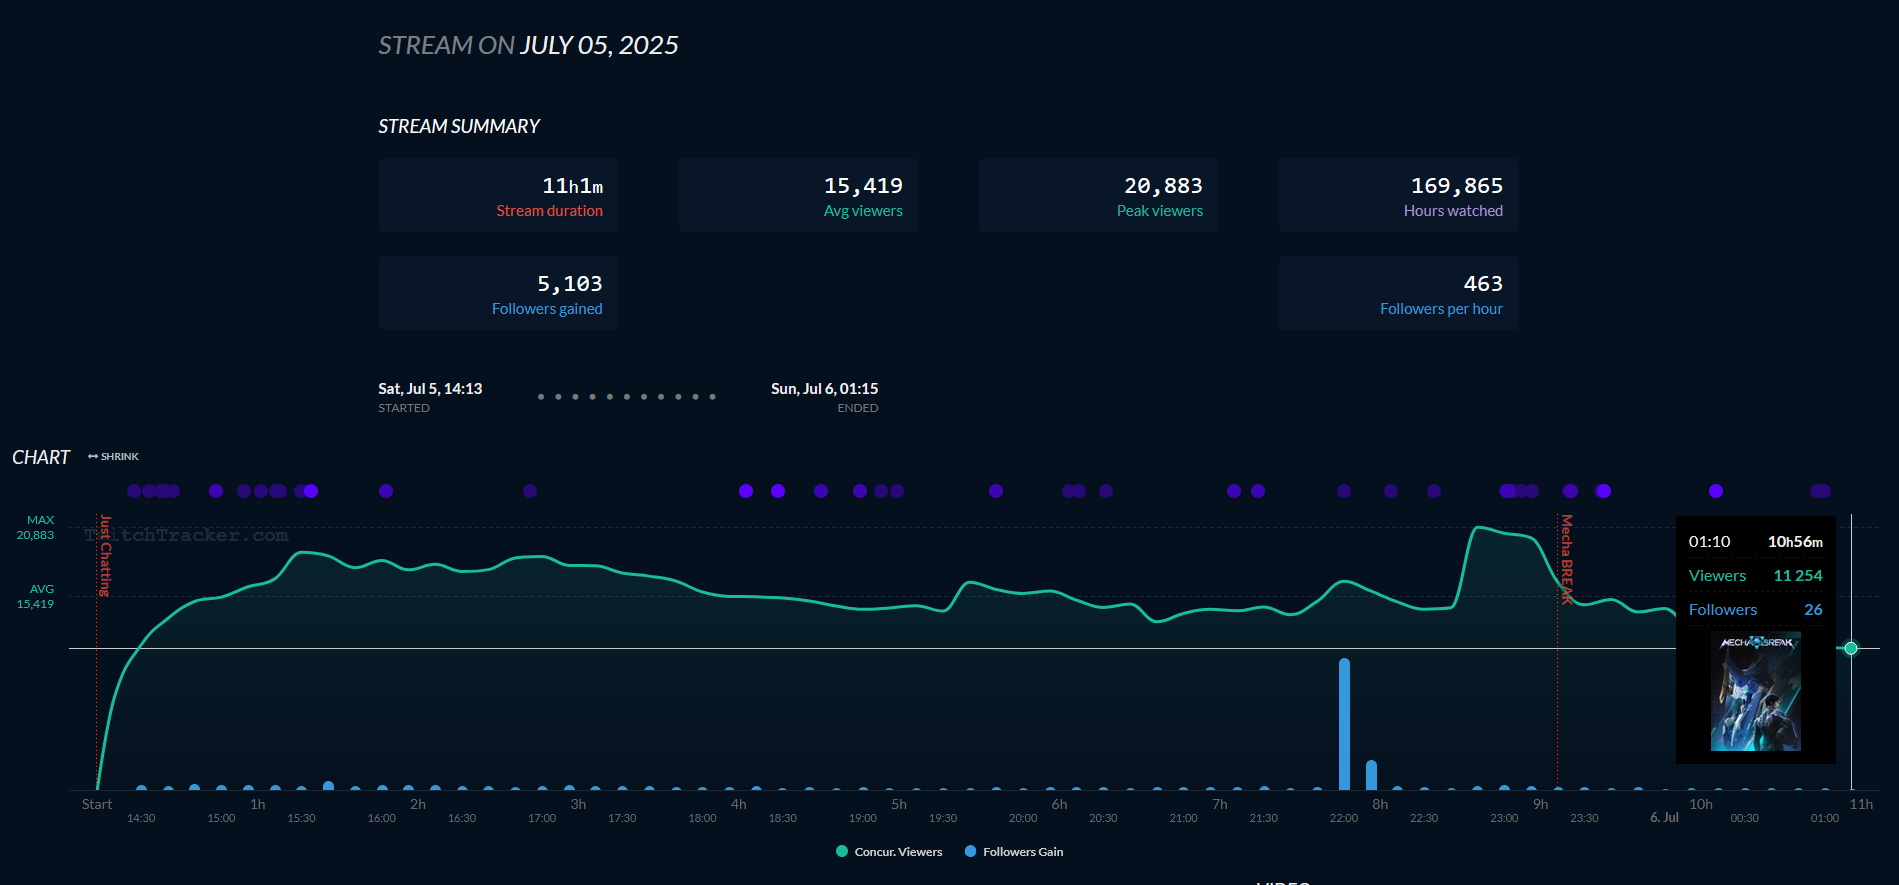Screen dimensions: 1899x885
Task: Click the '463' followers per hour value
Action: point(1483,284)
